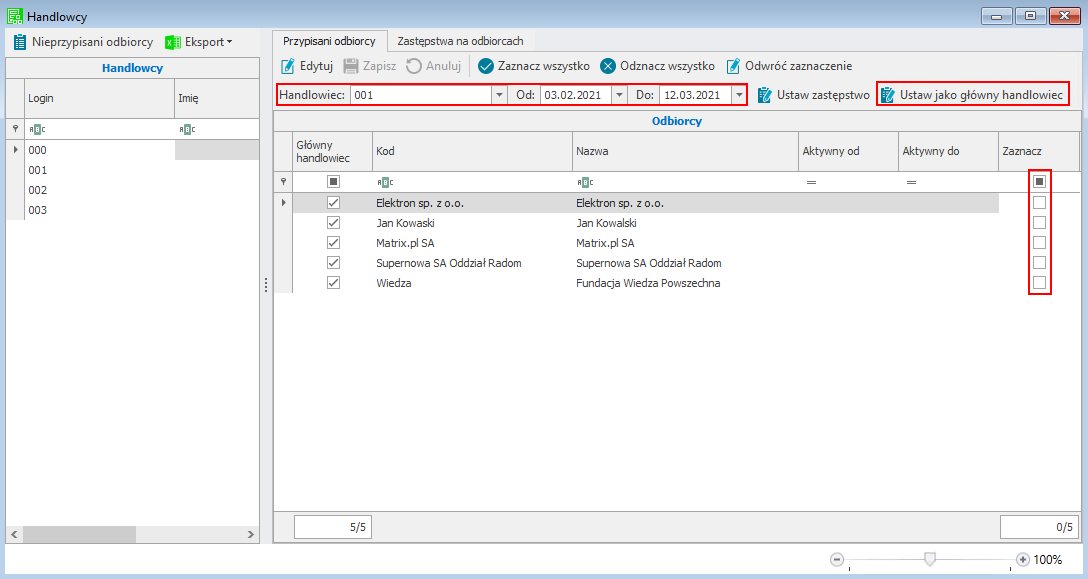This screenshot has width=1088, height=579.
Task: Open the Od date picker dropdown
Action: pyautogui.click(x=619, y=95)
